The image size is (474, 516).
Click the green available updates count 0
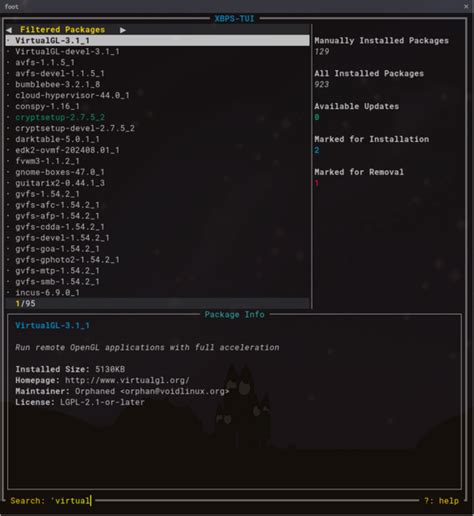tap(317, 117)
